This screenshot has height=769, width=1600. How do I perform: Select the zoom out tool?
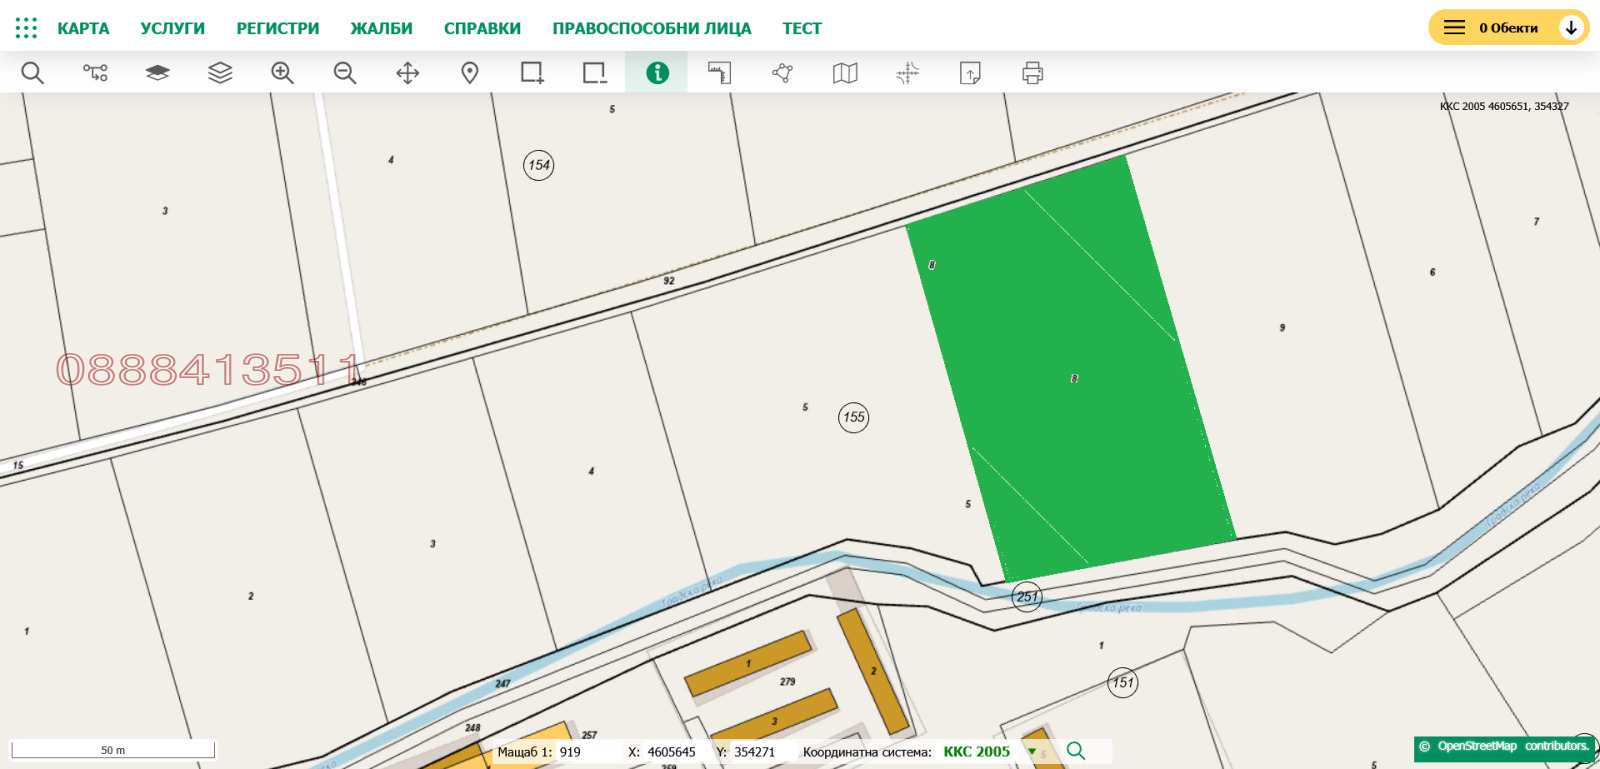(x=345, y=73)
